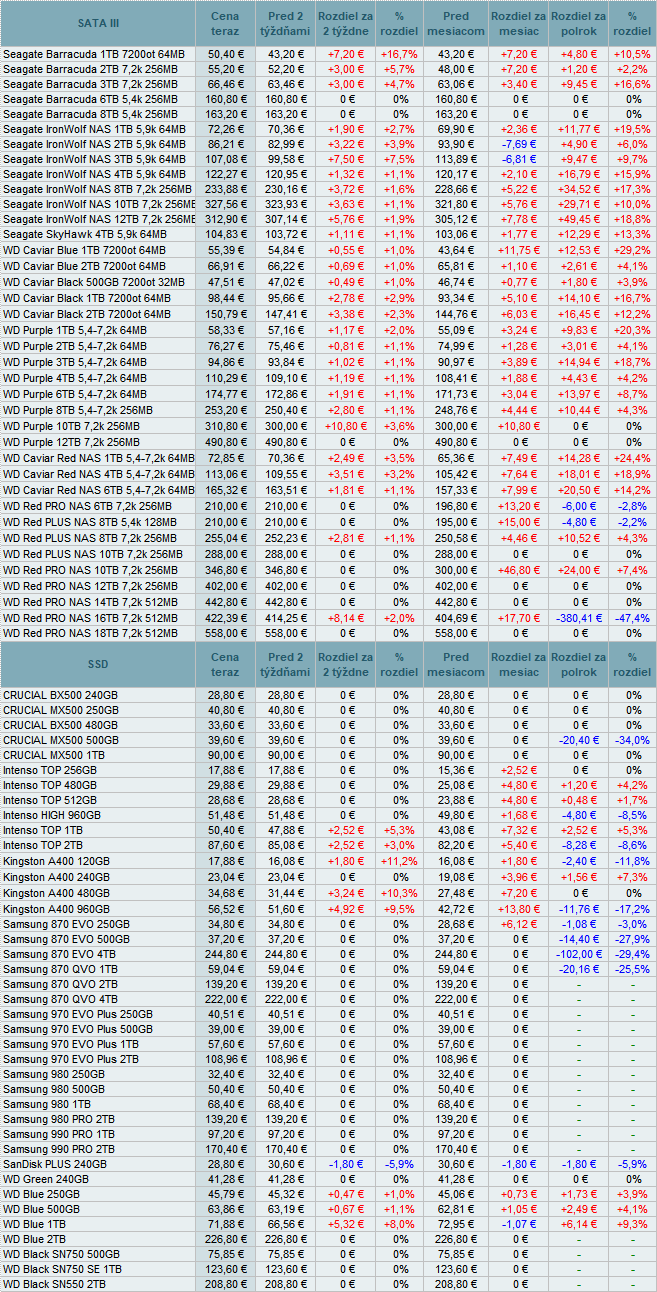Select the WD Red PRO NAS 18TB row name
This screenshot has height=1292, width=657.
[90, 633]
